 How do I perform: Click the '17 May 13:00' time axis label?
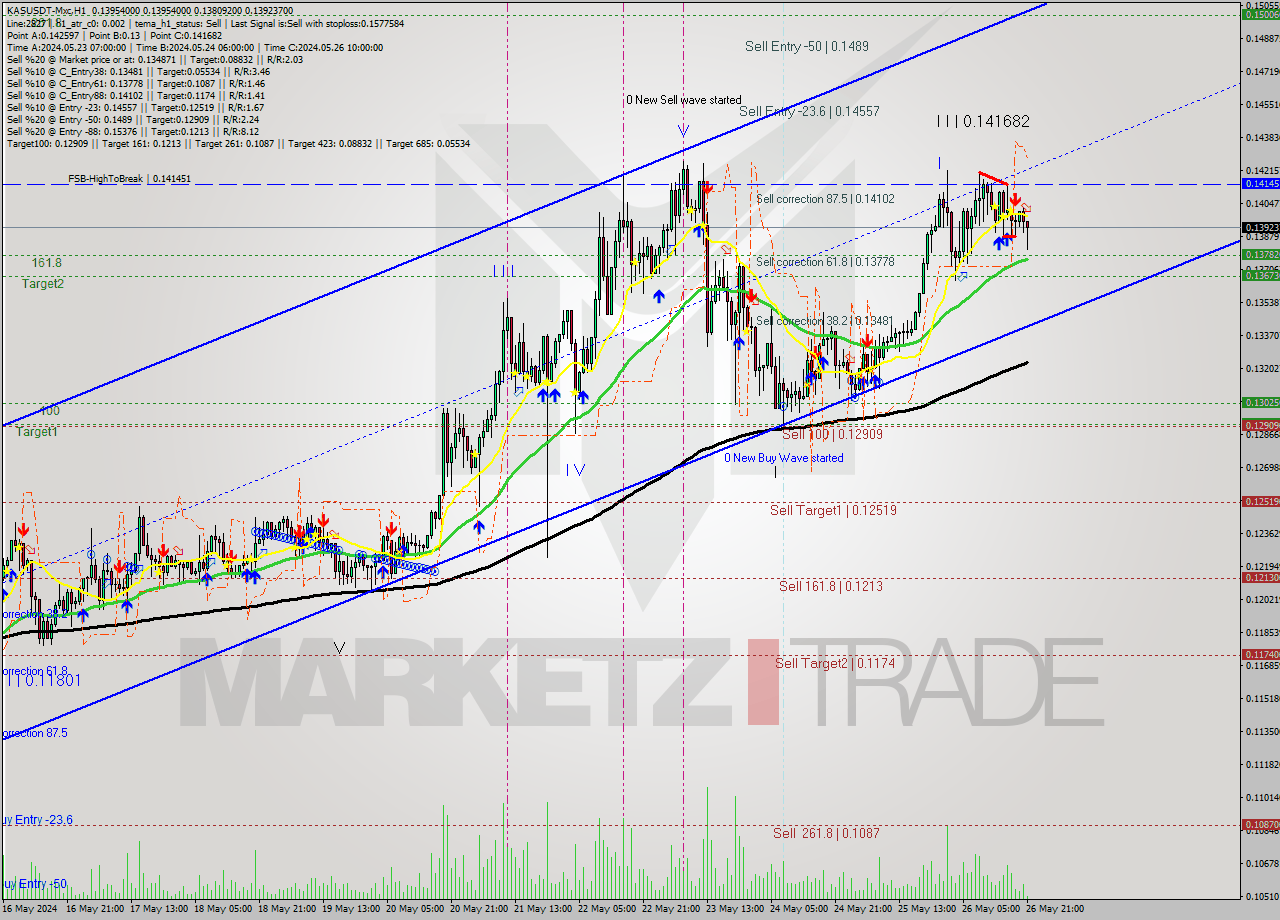tap(159, 909)
